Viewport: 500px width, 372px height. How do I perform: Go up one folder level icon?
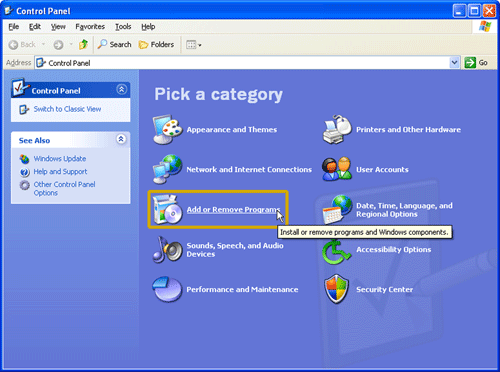click(x=83, y=44)
